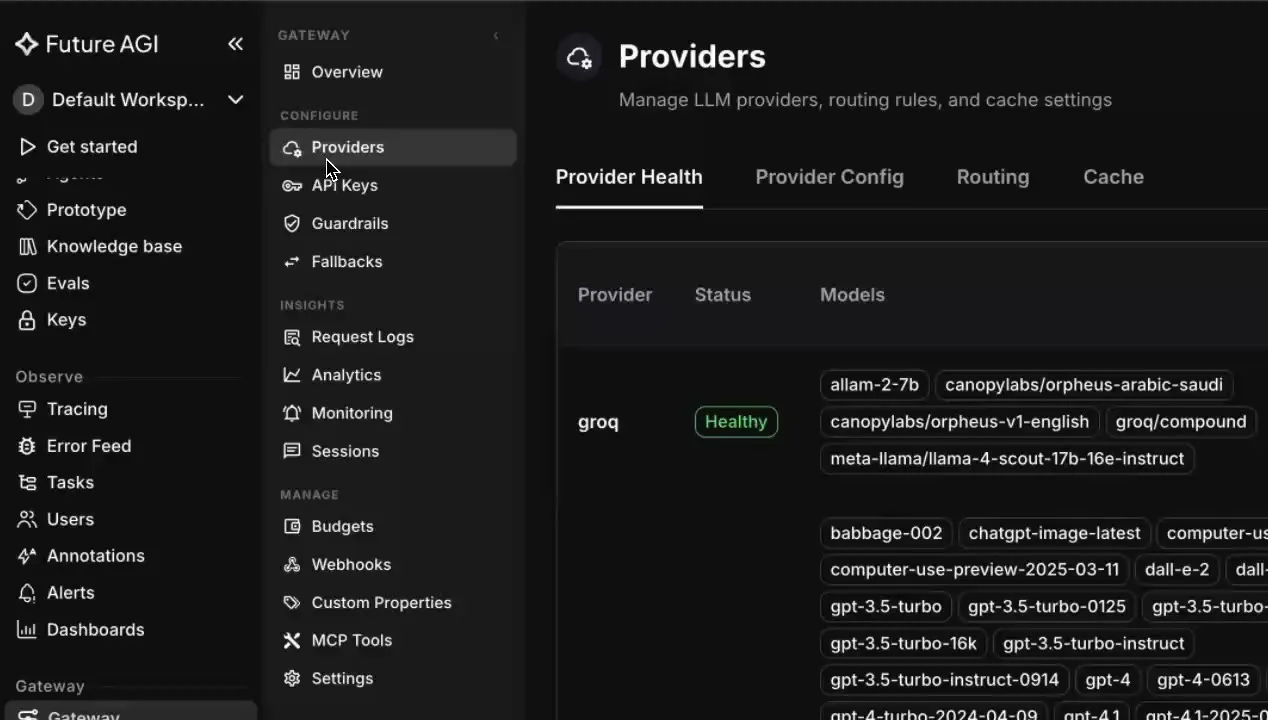Image resolution: width=1268 pixels, height=720 pixels.
Task: Open the Dashboards page
Action: click(x=96, y=630)
